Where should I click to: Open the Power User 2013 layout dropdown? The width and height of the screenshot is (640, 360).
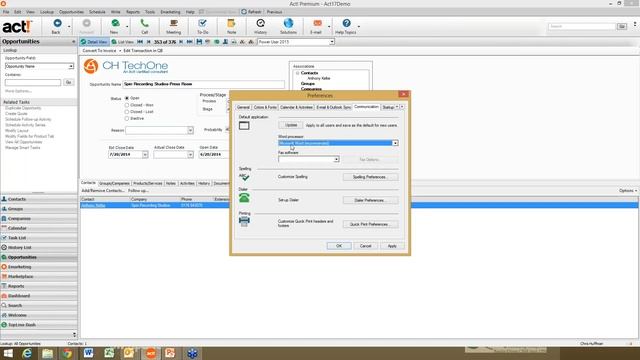[332, 42]
